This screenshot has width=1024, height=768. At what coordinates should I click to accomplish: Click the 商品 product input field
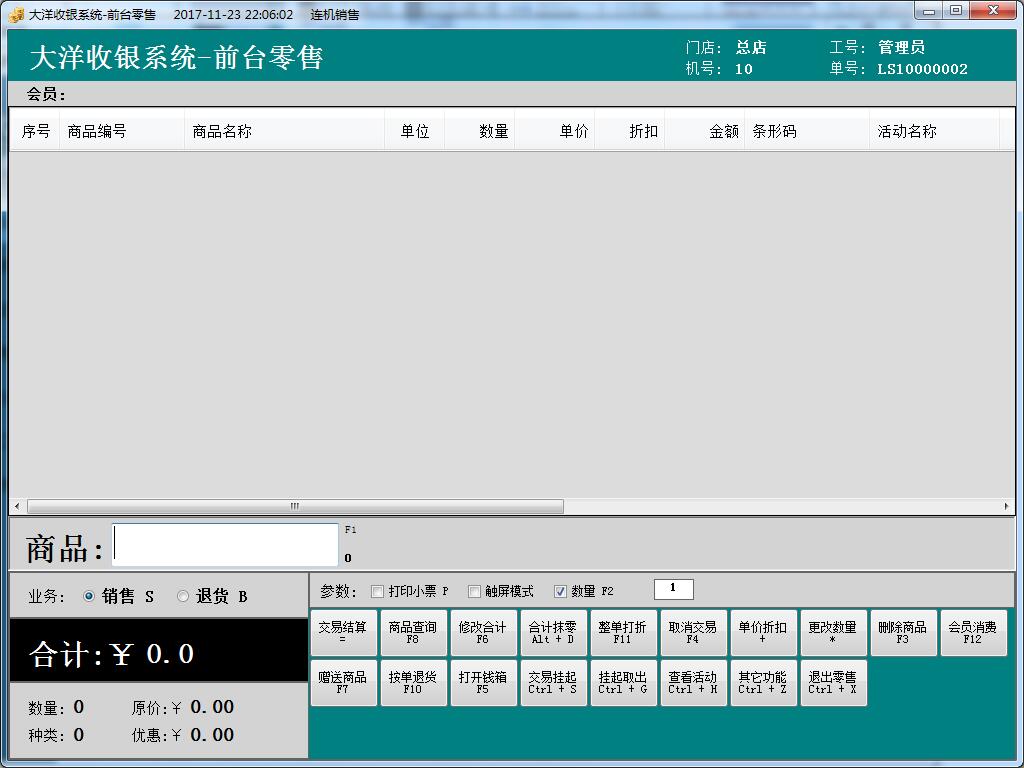(x=226, y=545)
